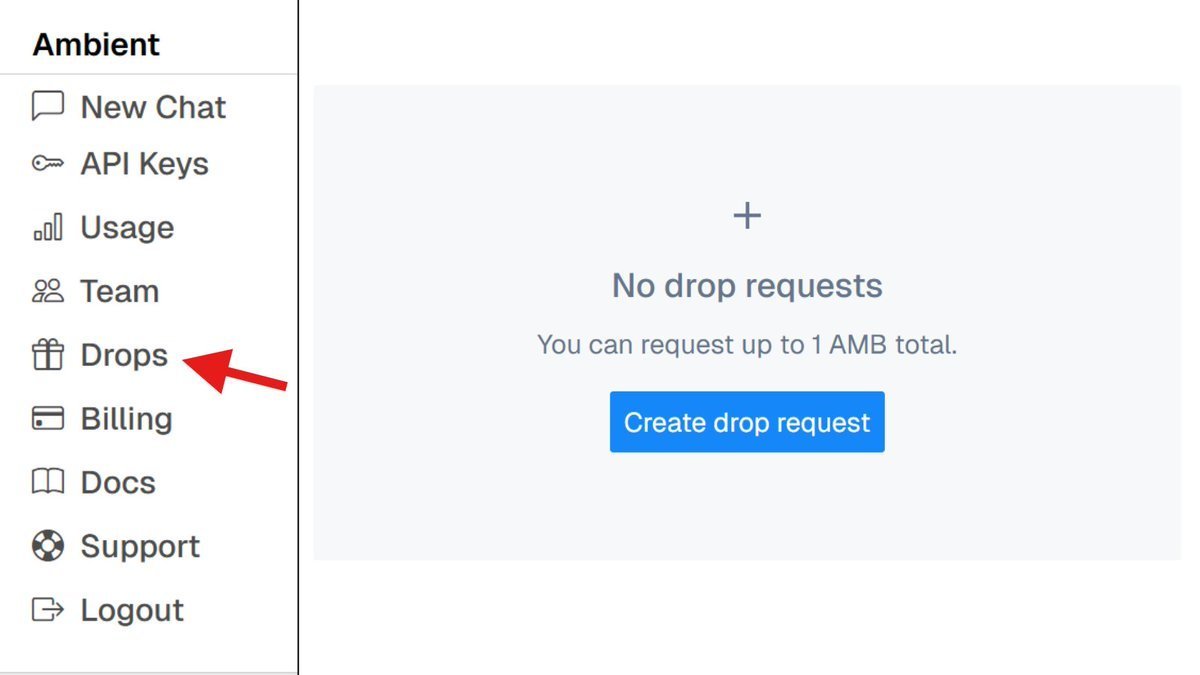The image size is (1200, 675).
Task: Click the Logout exit arrow icon
Action: pyautogui.click(x=48, y=610)
